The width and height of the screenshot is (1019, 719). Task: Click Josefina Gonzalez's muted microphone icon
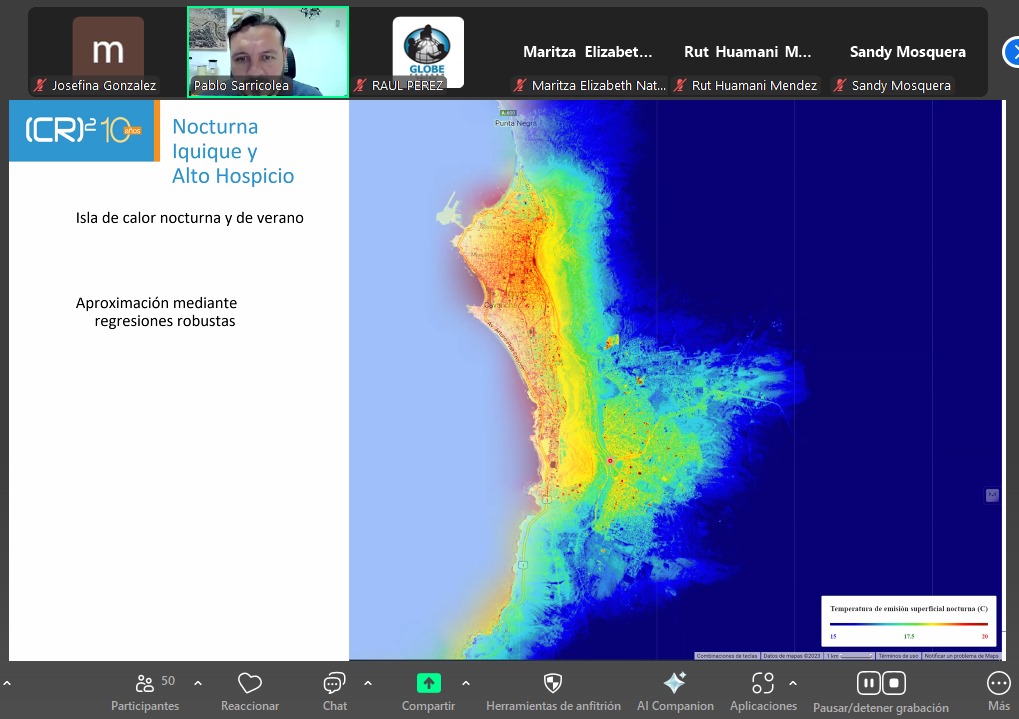tap(41, 86)
